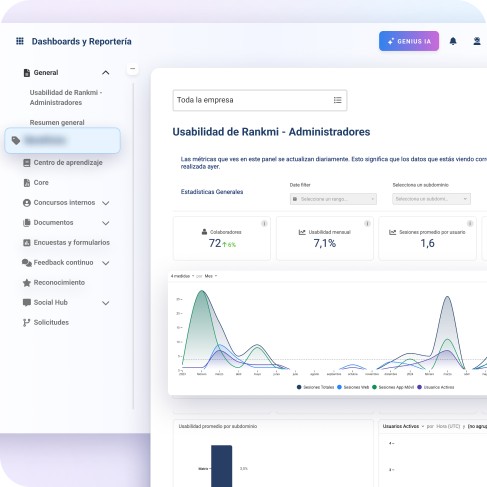Click the Encuestas y formularios icon
The width and height of the screenshot is (487, 487).
[x=27, y=243]
